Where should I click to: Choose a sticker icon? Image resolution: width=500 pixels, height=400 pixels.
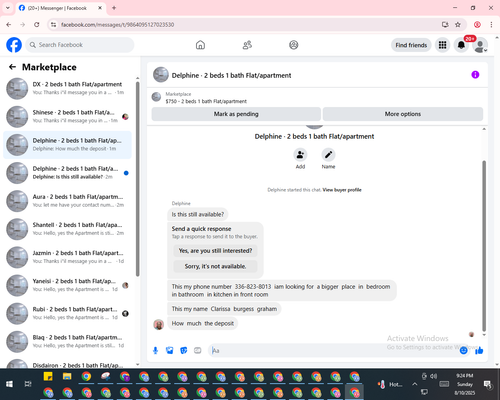(x=184, y=350)
